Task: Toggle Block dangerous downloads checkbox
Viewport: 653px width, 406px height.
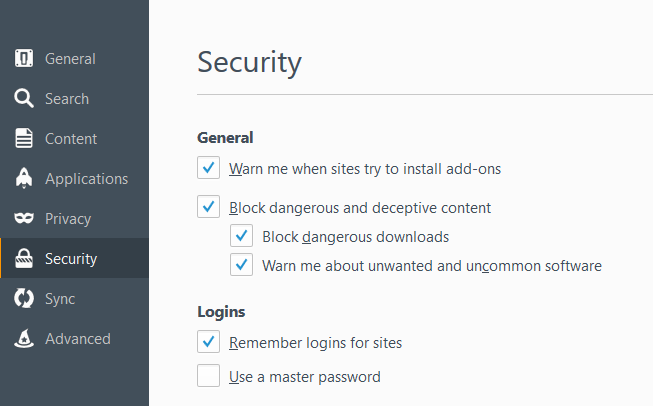Action: click(241, 237)
